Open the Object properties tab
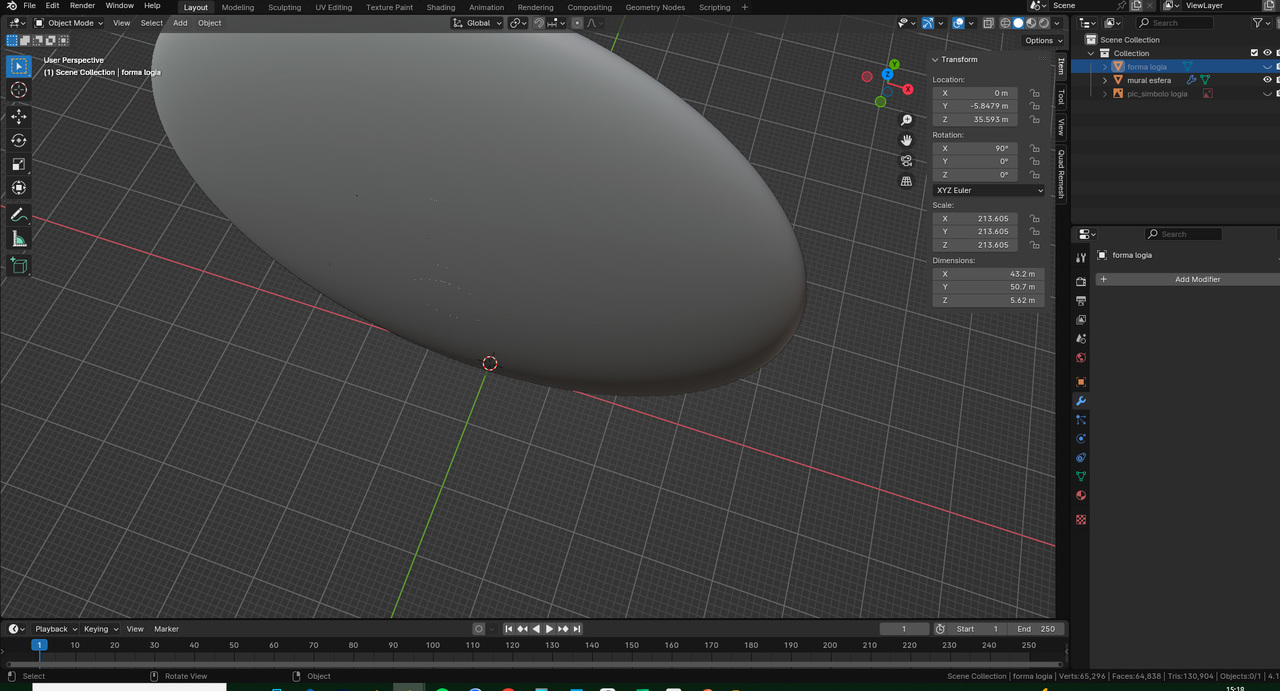1280x691 pixels. coord(1081,382)
